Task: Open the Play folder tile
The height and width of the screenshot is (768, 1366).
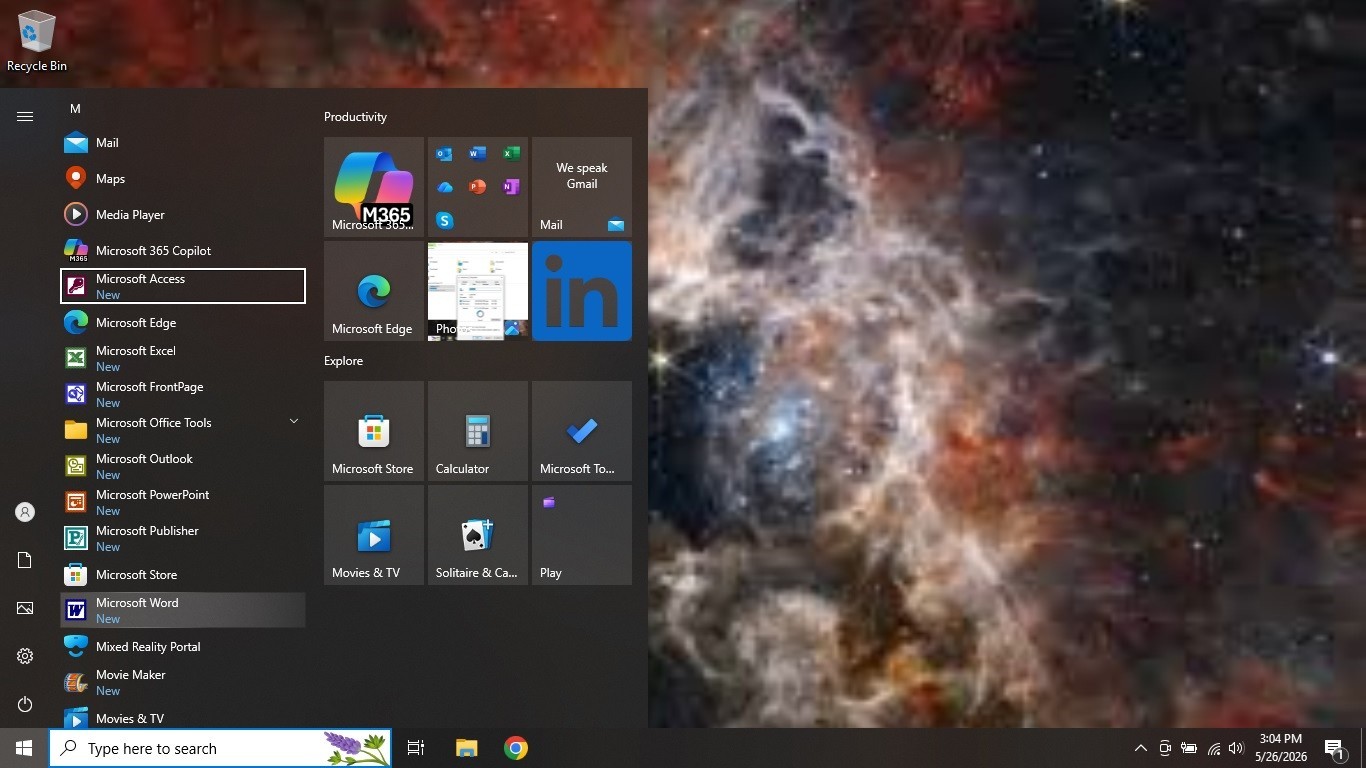Action: pos(582,535)
